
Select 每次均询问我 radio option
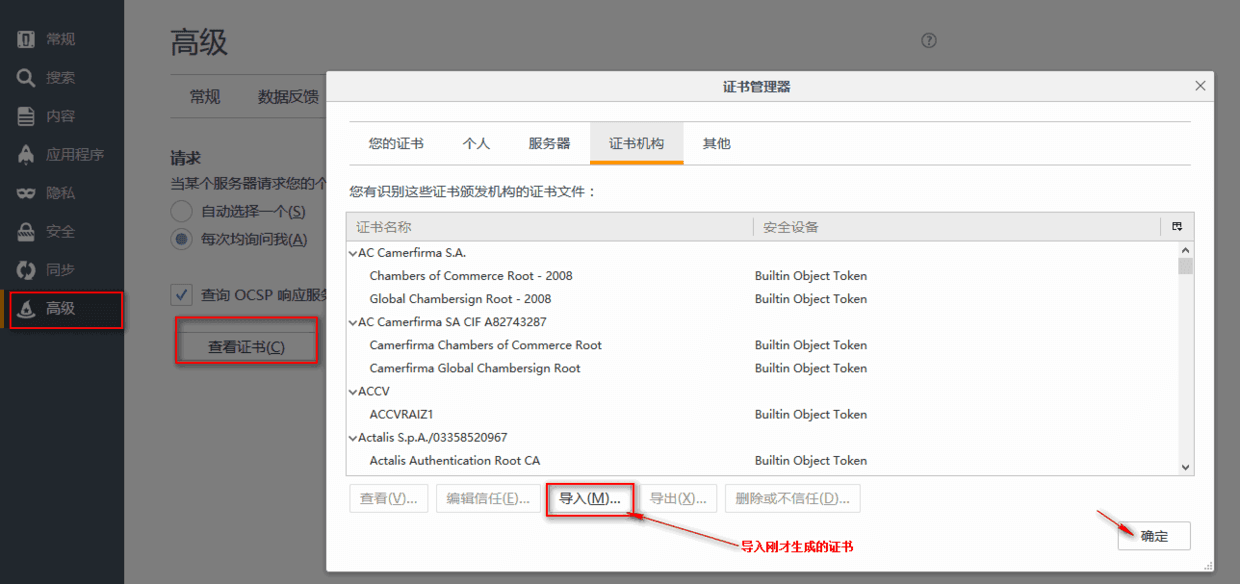pyautogui.click(x=181, y=239)
